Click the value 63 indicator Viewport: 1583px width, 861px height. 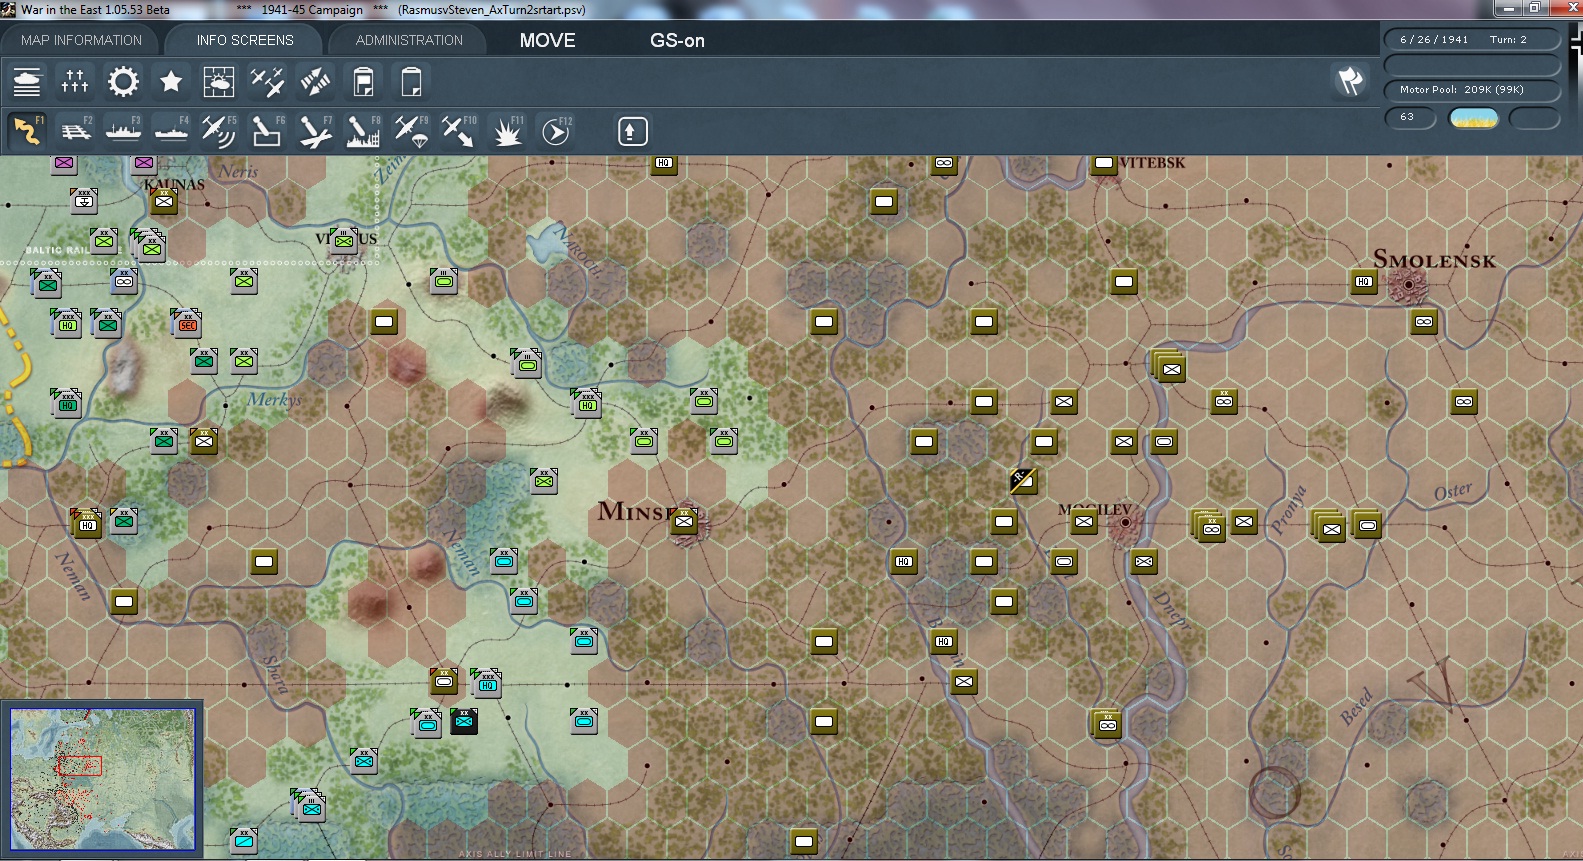1410,118
